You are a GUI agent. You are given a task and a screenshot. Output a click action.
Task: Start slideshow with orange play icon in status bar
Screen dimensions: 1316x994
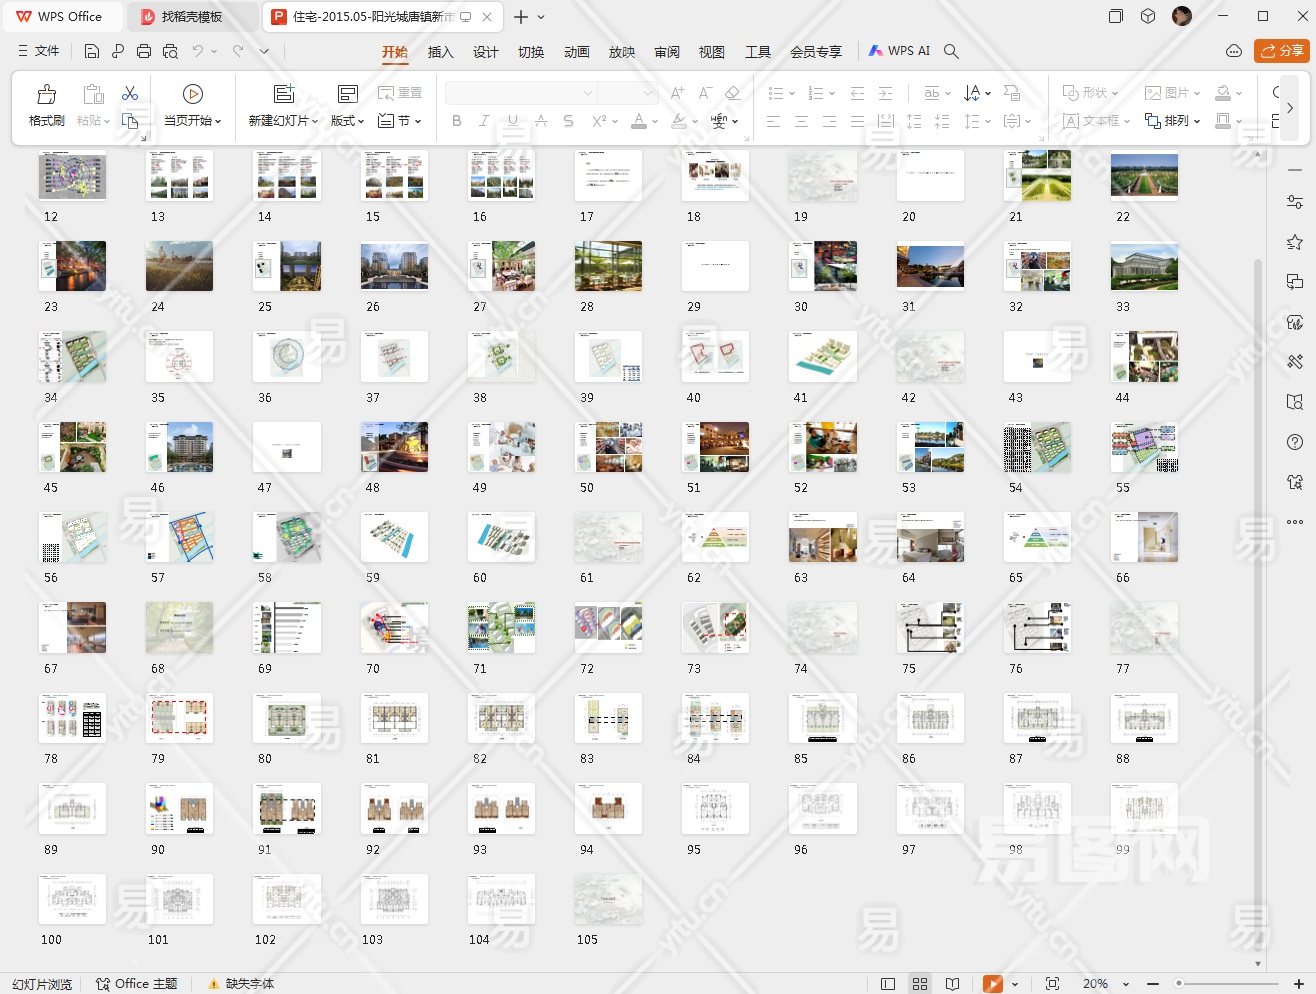(x=992, y=984)
